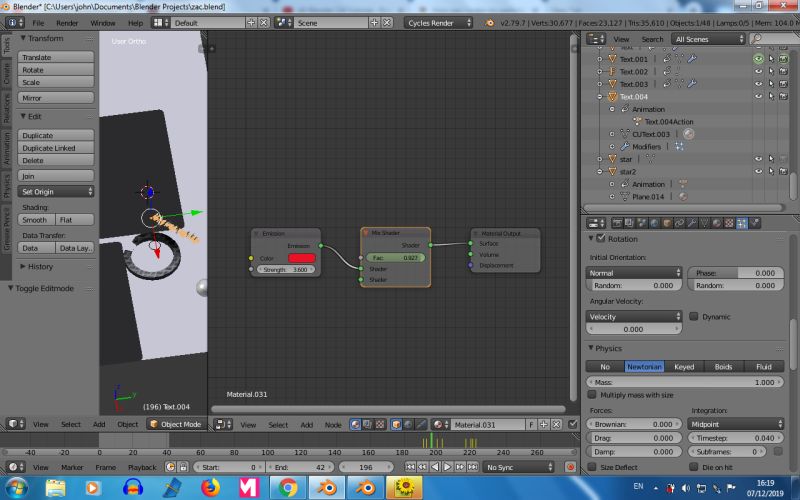Open the World properties tab icon
This screenshot has height=500, width=800.
[655, 223]
